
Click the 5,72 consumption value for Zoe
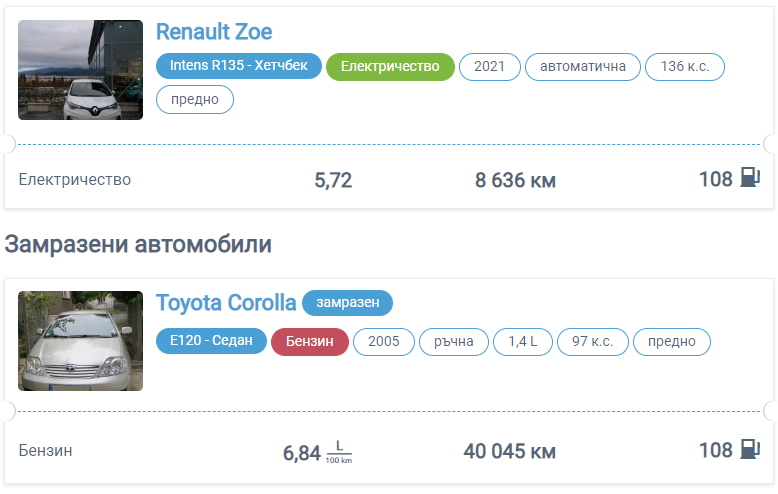333,180
